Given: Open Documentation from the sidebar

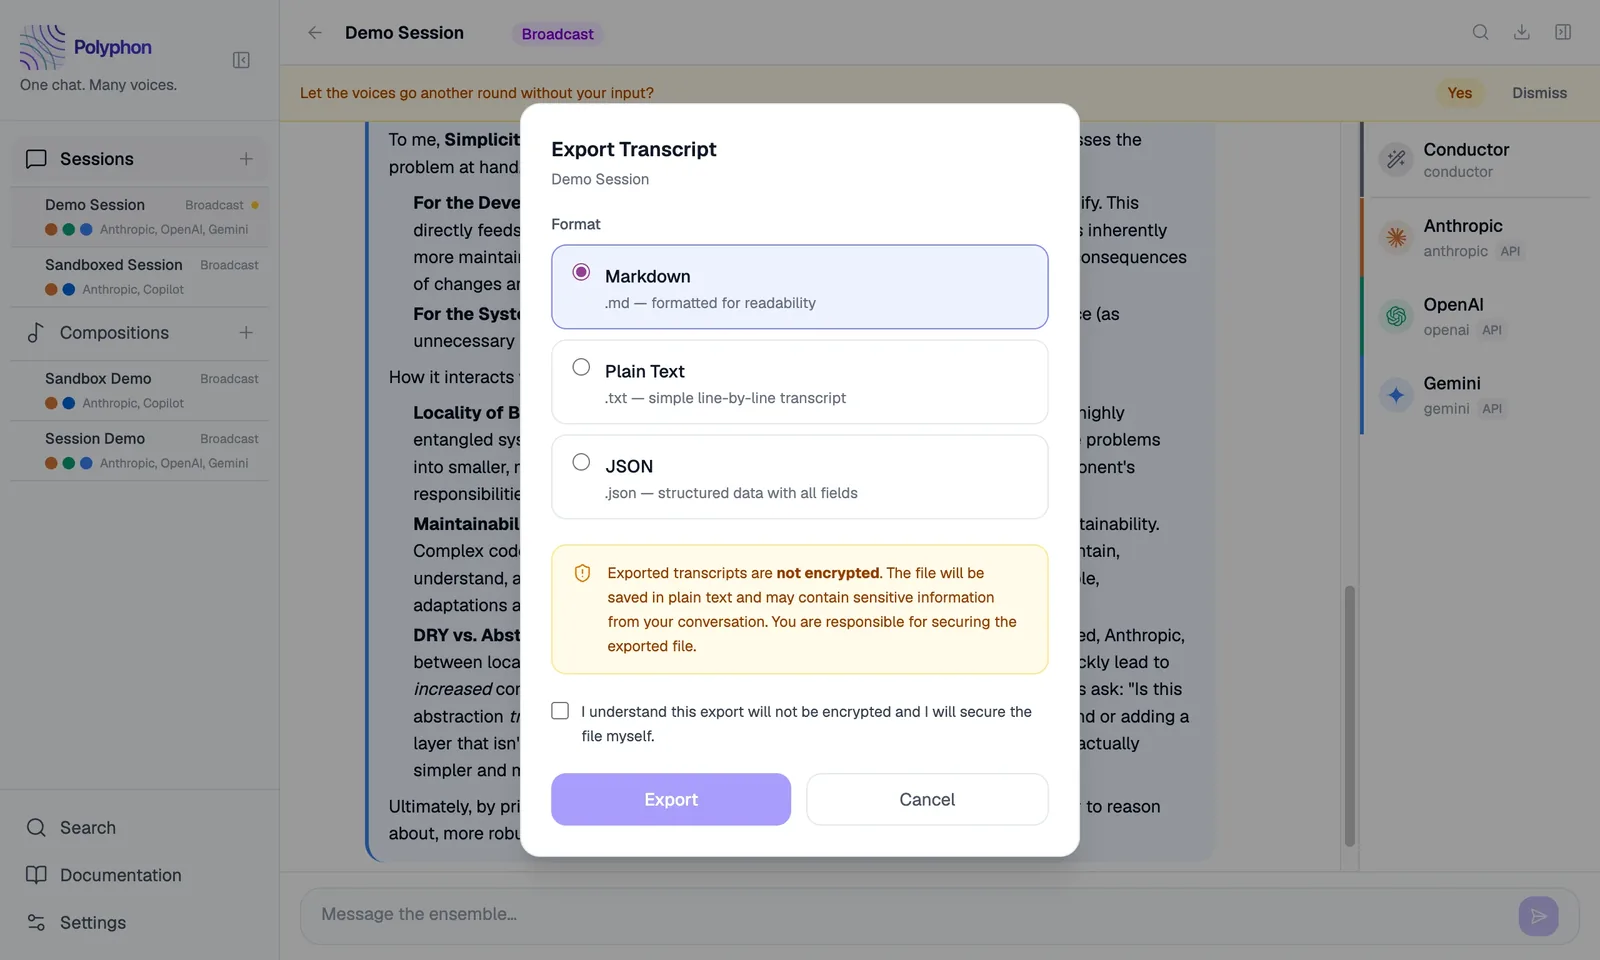Looking at the screenshot, I should pos(119,875).
